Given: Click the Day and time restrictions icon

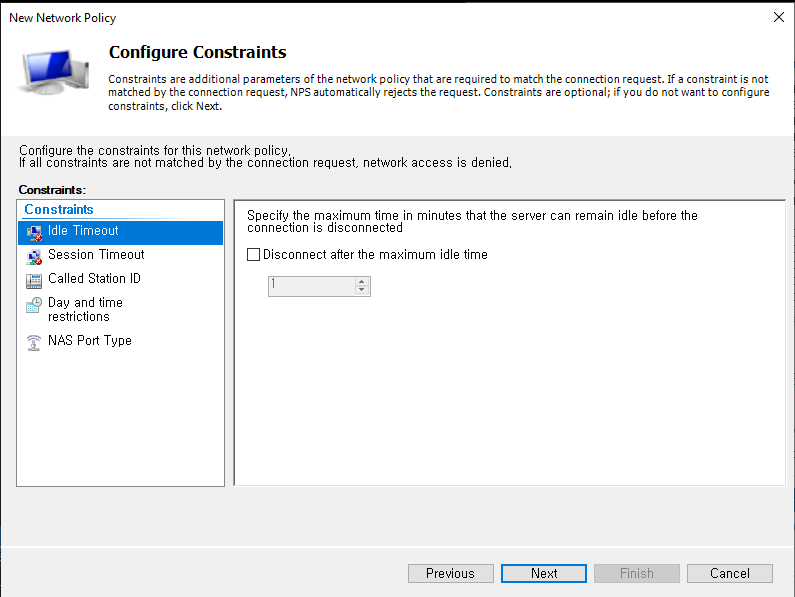Looking at the screenshot, I should coord(34,305).
